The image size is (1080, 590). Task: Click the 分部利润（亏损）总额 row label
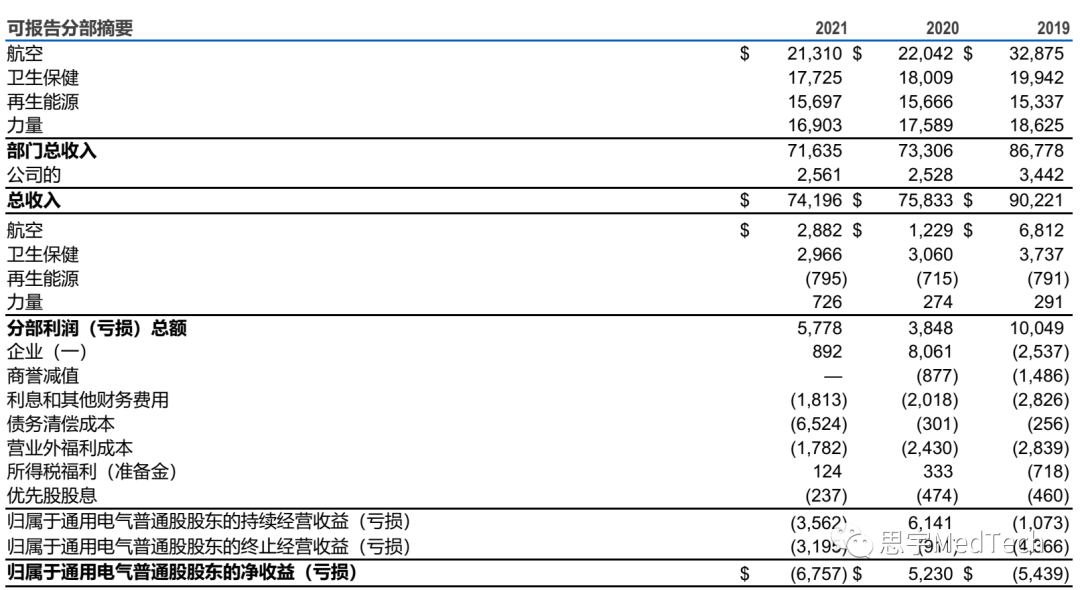[96, 327]
